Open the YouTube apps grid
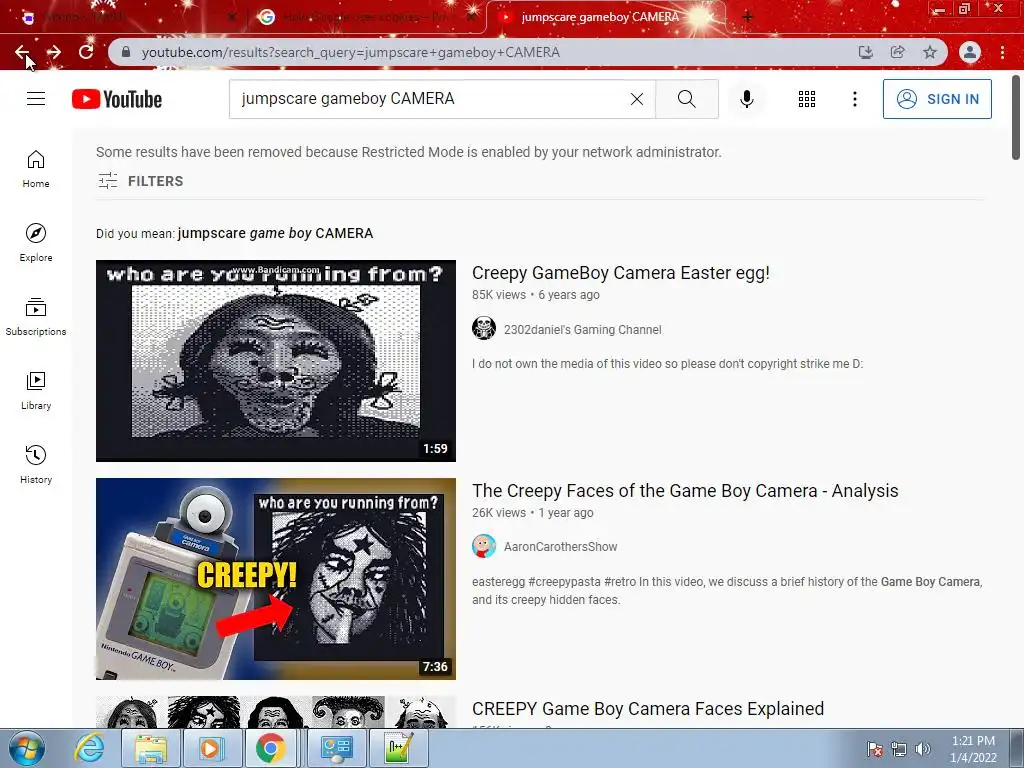Image resolution: width=1024 pixels, height=768 pixels. (x=807, y=99)
